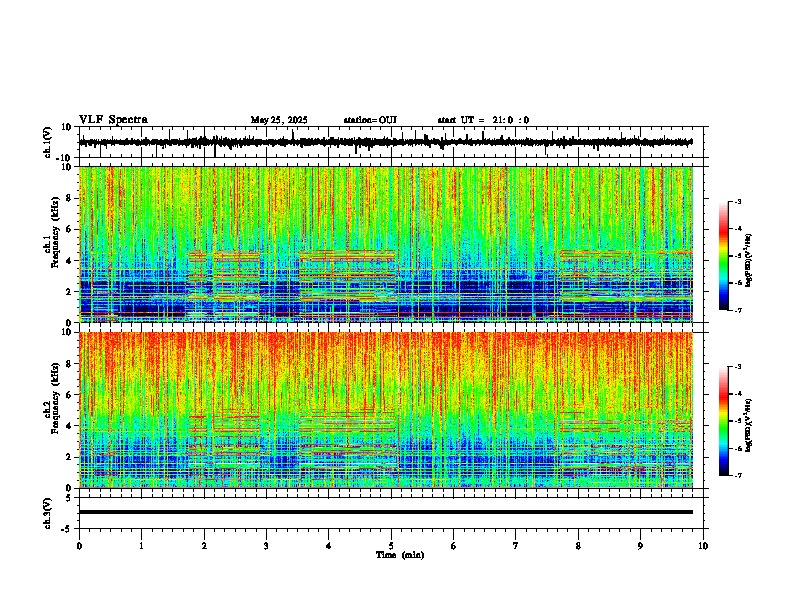Select the ch.2 spectrogram color scale bar

coord(724,421)
